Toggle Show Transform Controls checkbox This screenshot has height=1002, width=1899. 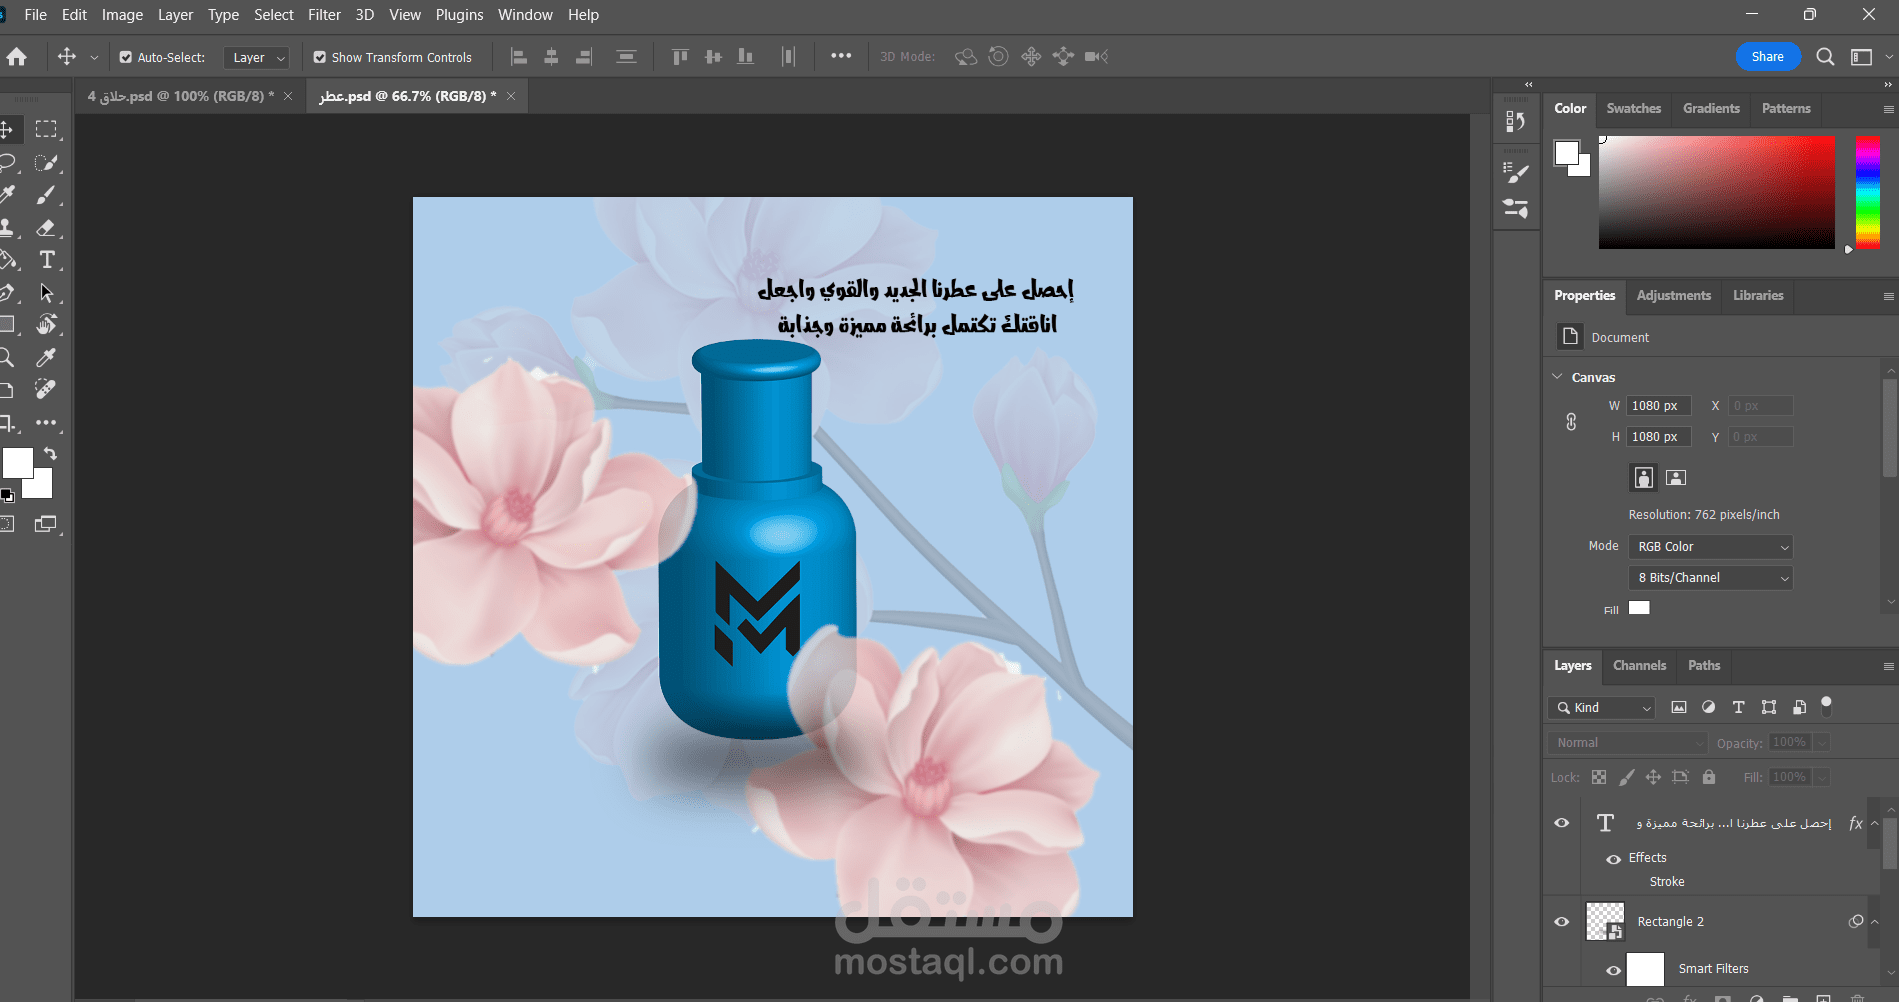[x=320, y=57]
